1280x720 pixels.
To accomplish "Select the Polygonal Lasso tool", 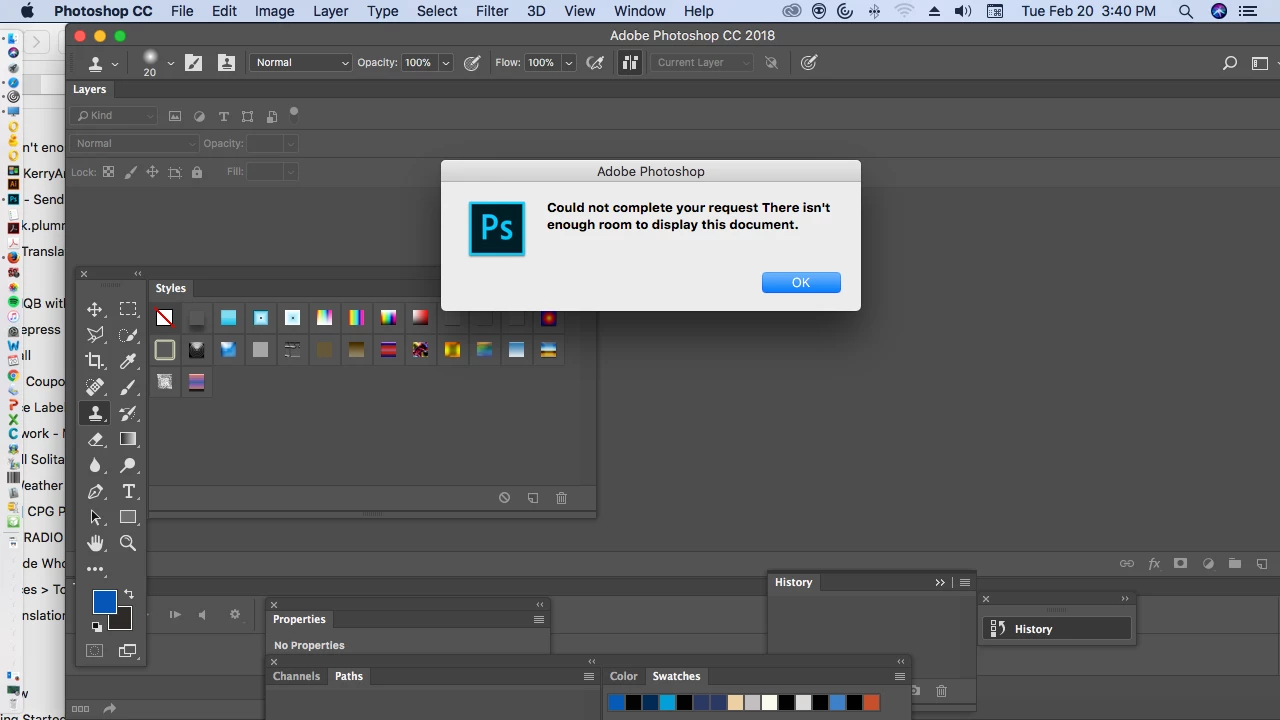I will [x=95, y=336].
